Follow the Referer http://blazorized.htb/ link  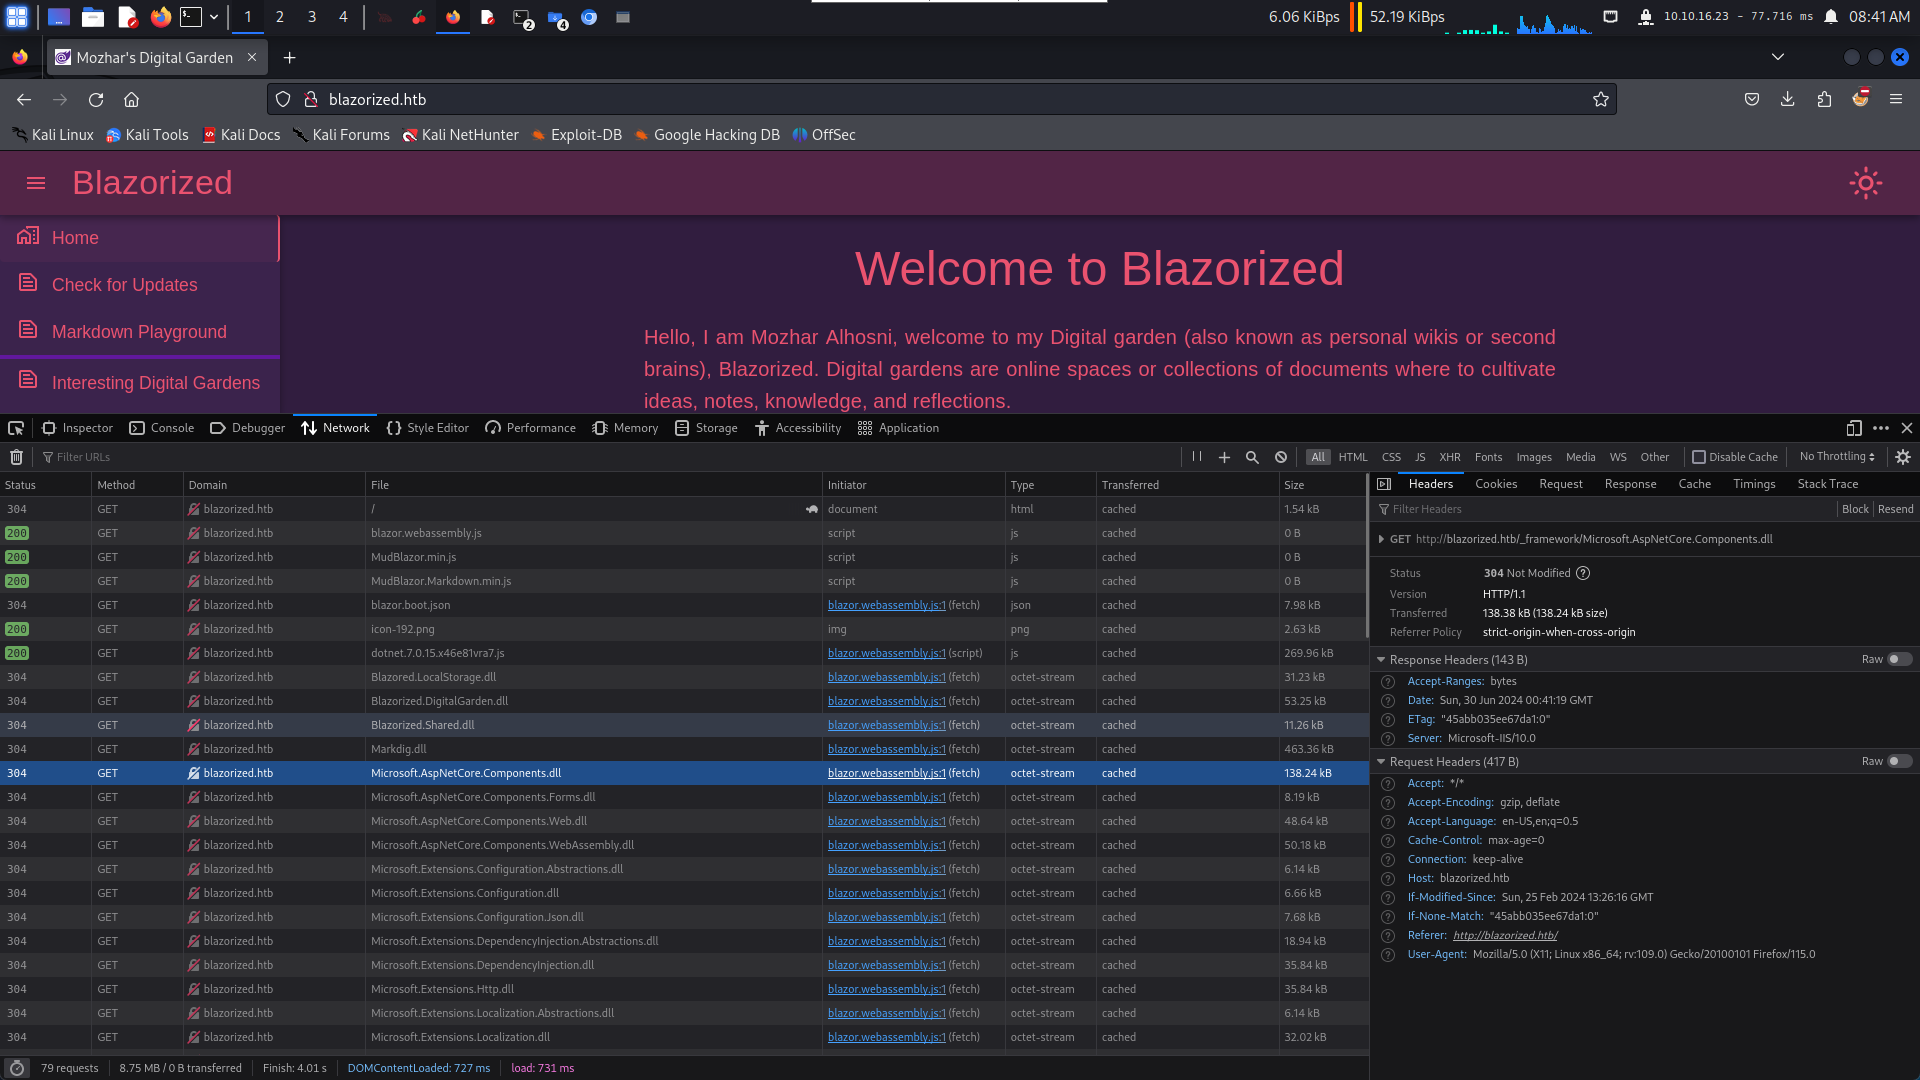point(1505,936)
